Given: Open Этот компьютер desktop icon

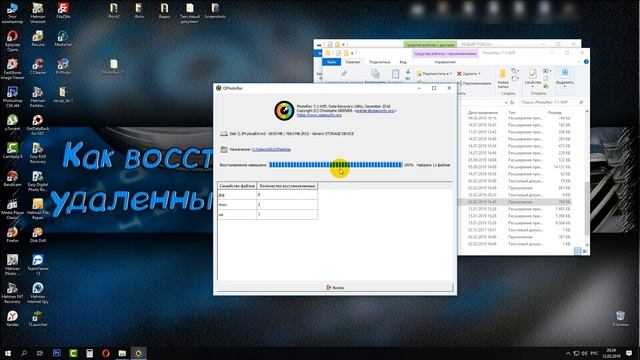Looking at the screenshot, I should tap(12, 13).
